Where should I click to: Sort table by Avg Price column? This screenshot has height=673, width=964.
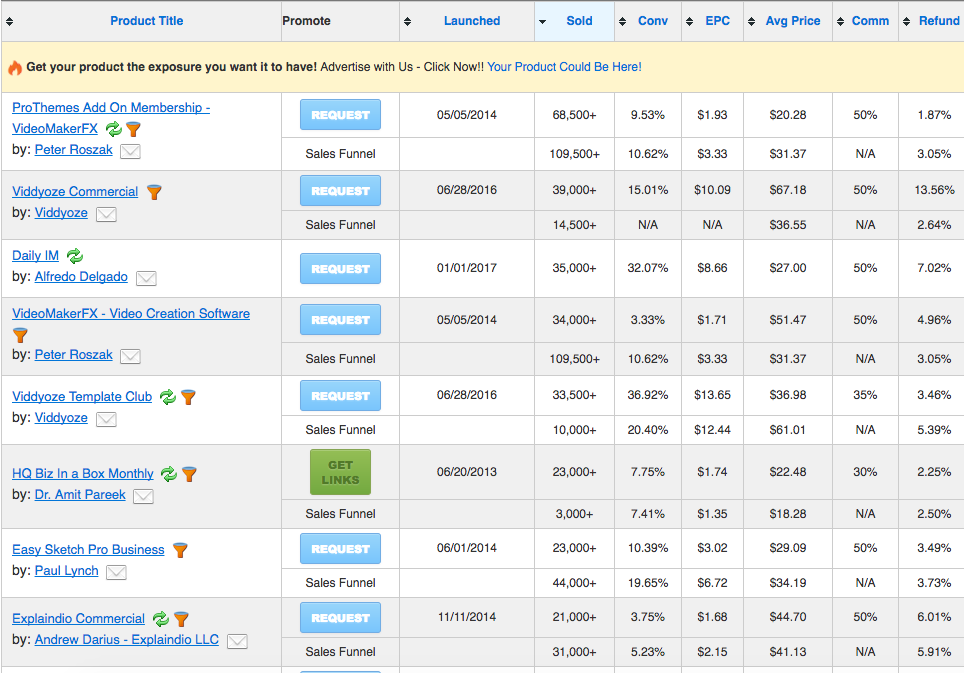tap(792, 21)
